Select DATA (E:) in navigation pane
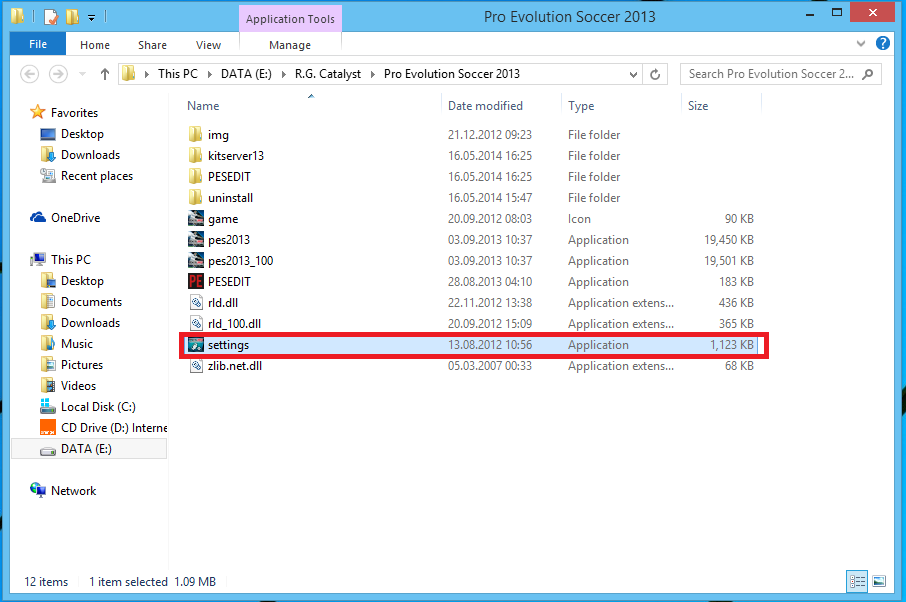Image resolution: width=906 pixels, height=602 pixels. (x=90, y=449)
